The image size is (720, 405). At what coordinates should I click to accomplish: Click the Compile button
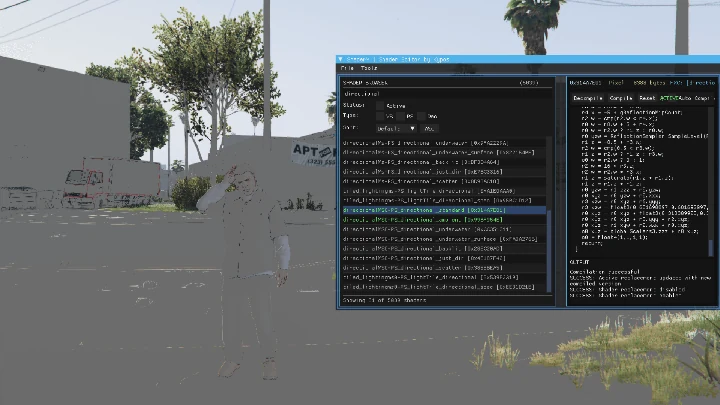click(621, 98)
